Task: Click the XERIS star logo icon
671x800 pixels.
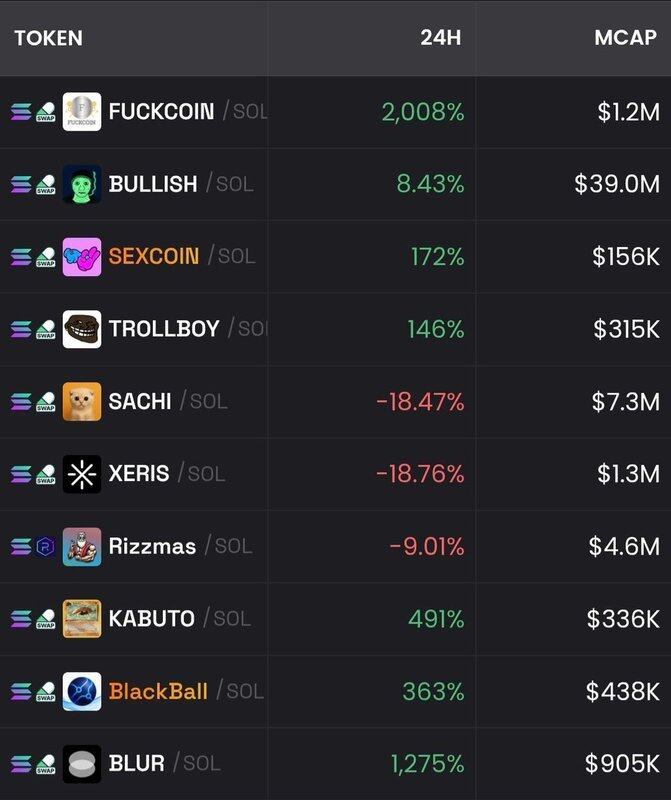Action: [x=82, y=474]
